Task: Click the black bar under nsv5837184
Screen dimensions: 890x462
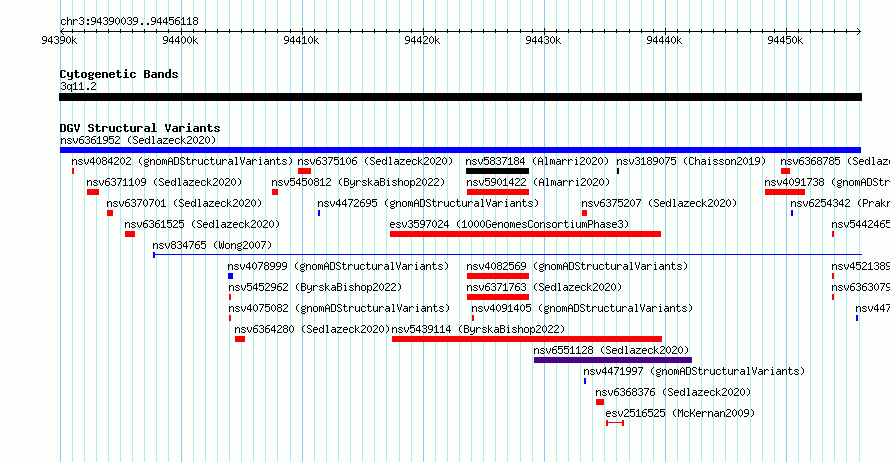Action: 497,171
